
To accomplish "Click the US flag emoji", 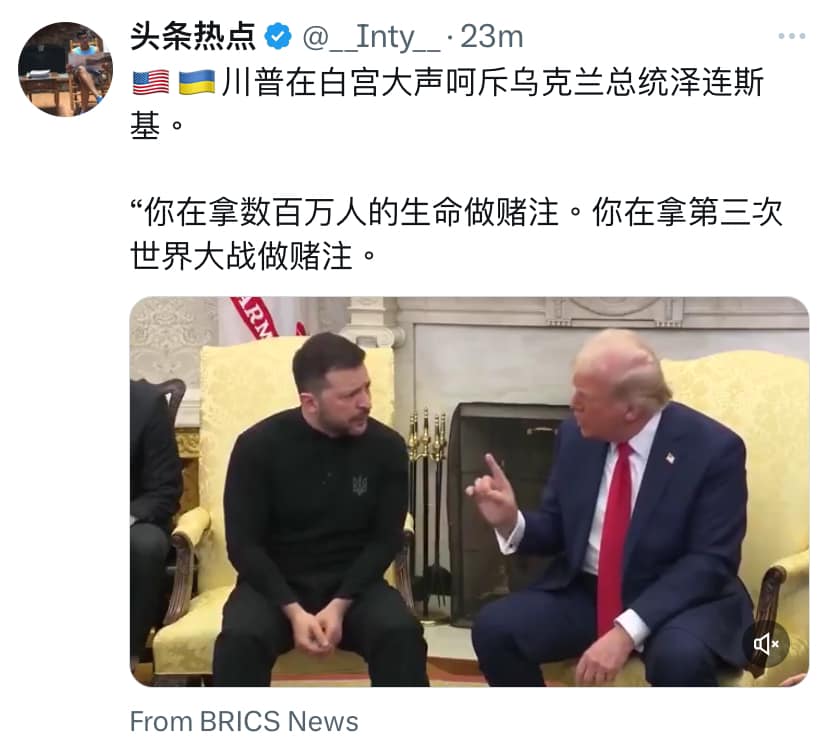I will [151, 83].
